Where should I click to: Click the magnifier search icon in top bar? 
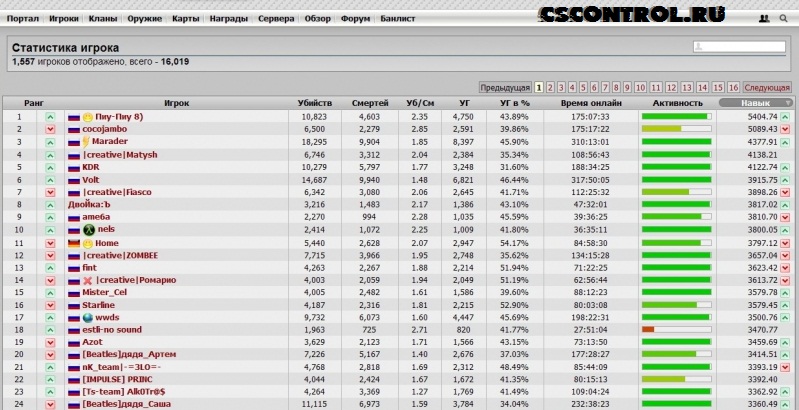click(783, 19)
